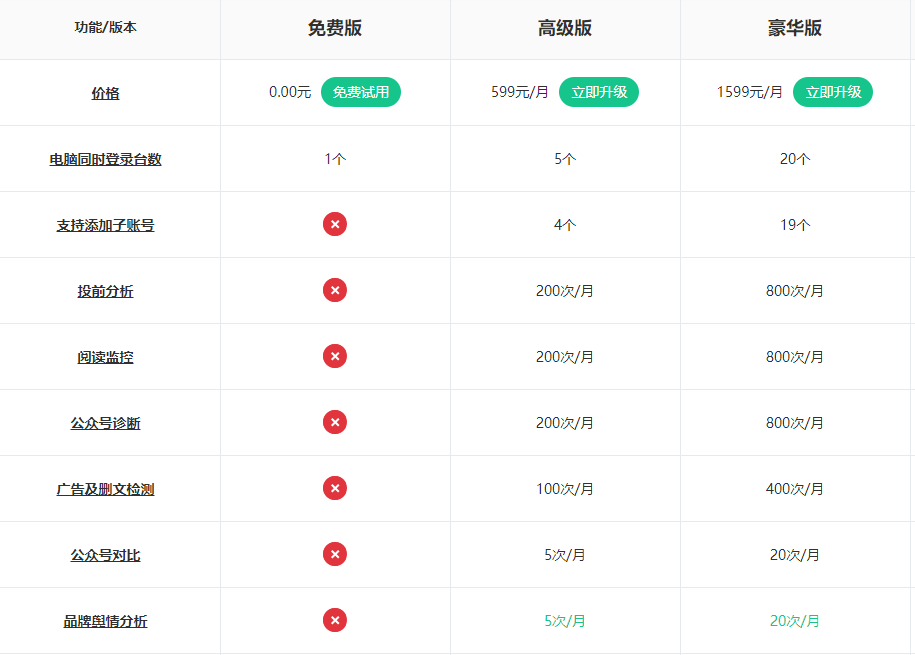Screen dimensions: 915x655
Task: Open the 投前分析 feature link
Action: point(106,291)
